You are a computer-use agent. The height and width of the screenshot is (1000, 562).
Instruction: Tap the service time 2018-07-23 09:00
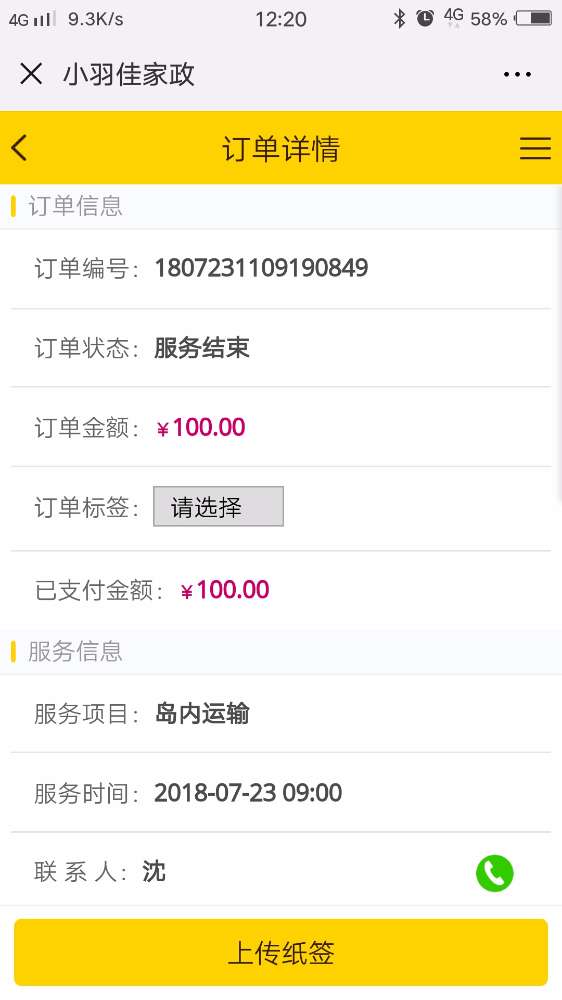click(x=248, y=793)
